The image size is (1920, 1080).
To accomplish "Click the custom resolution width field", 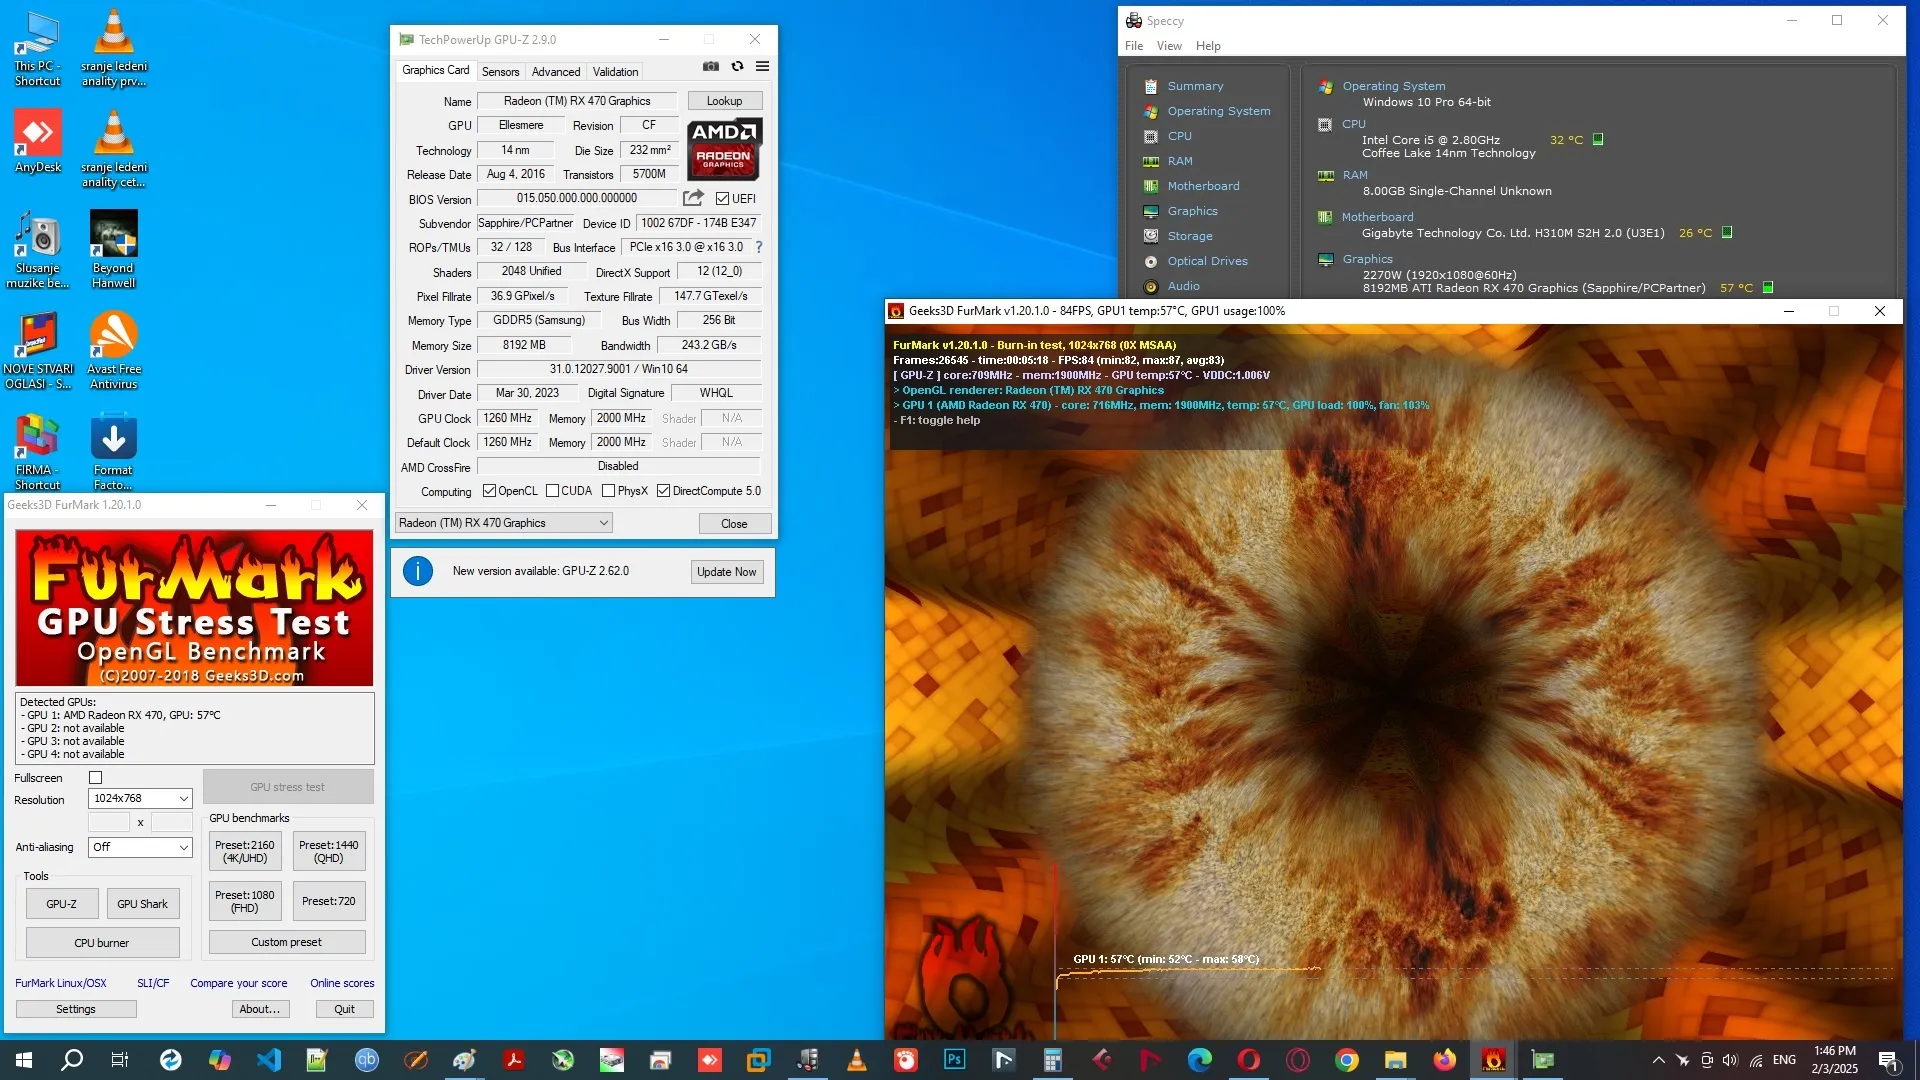I will [x=109, y=822].
